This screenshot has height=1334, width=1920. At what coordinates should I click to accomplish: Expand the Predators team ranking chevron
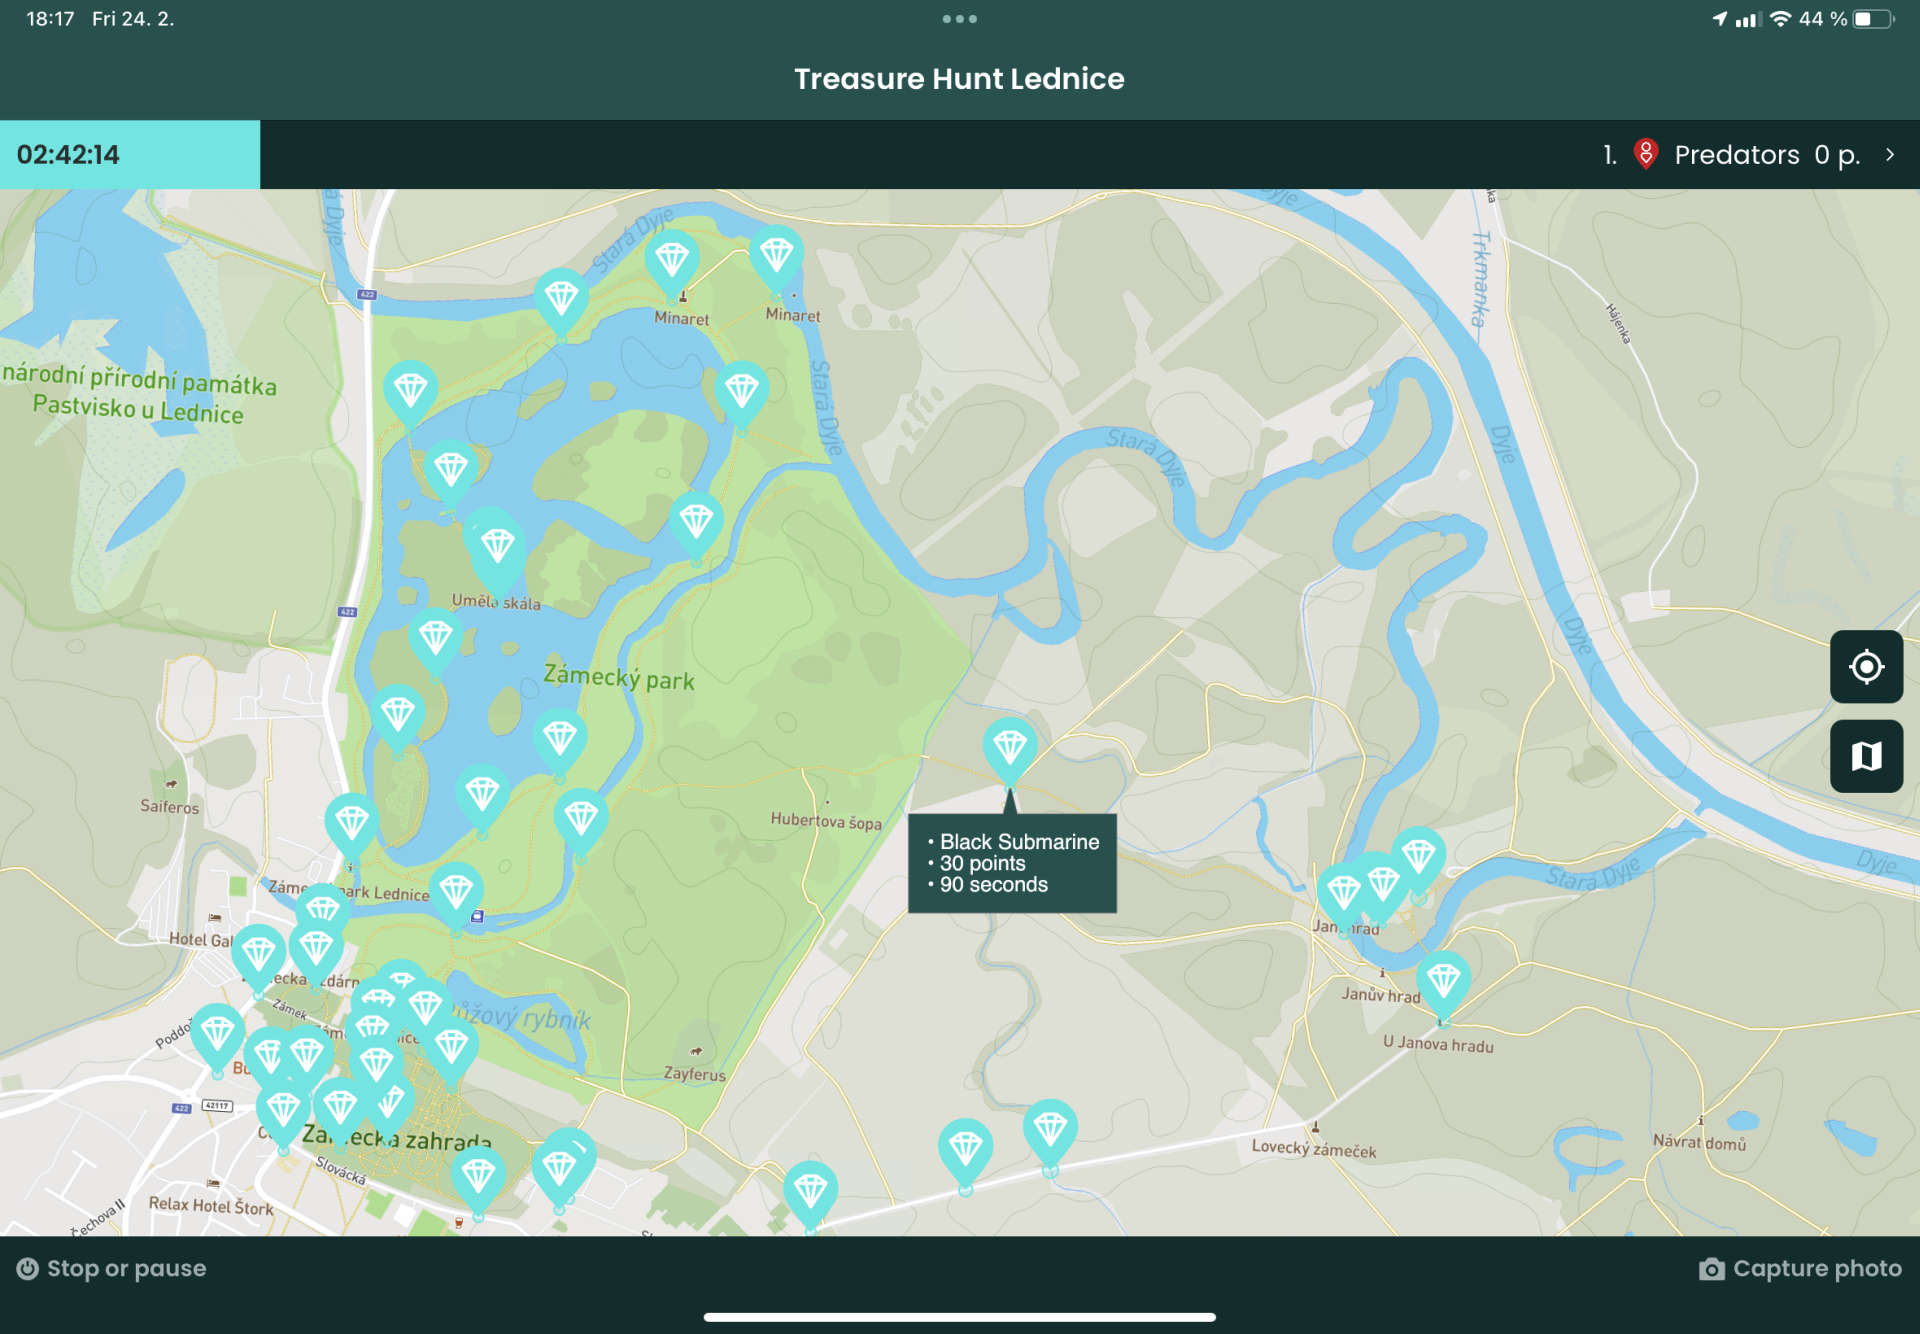tap(1890, 154)
